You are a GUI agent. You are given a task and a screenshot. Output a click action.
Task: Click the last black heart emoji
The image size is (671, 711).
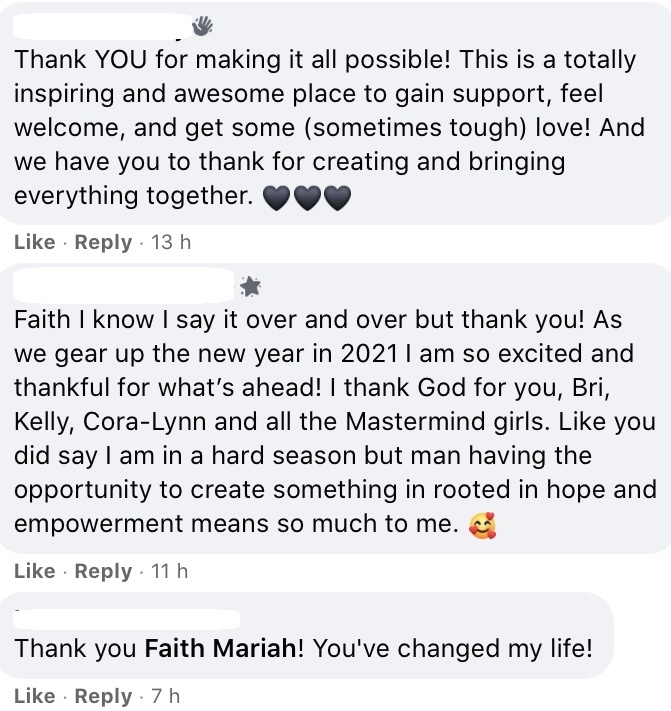(338, 198)
